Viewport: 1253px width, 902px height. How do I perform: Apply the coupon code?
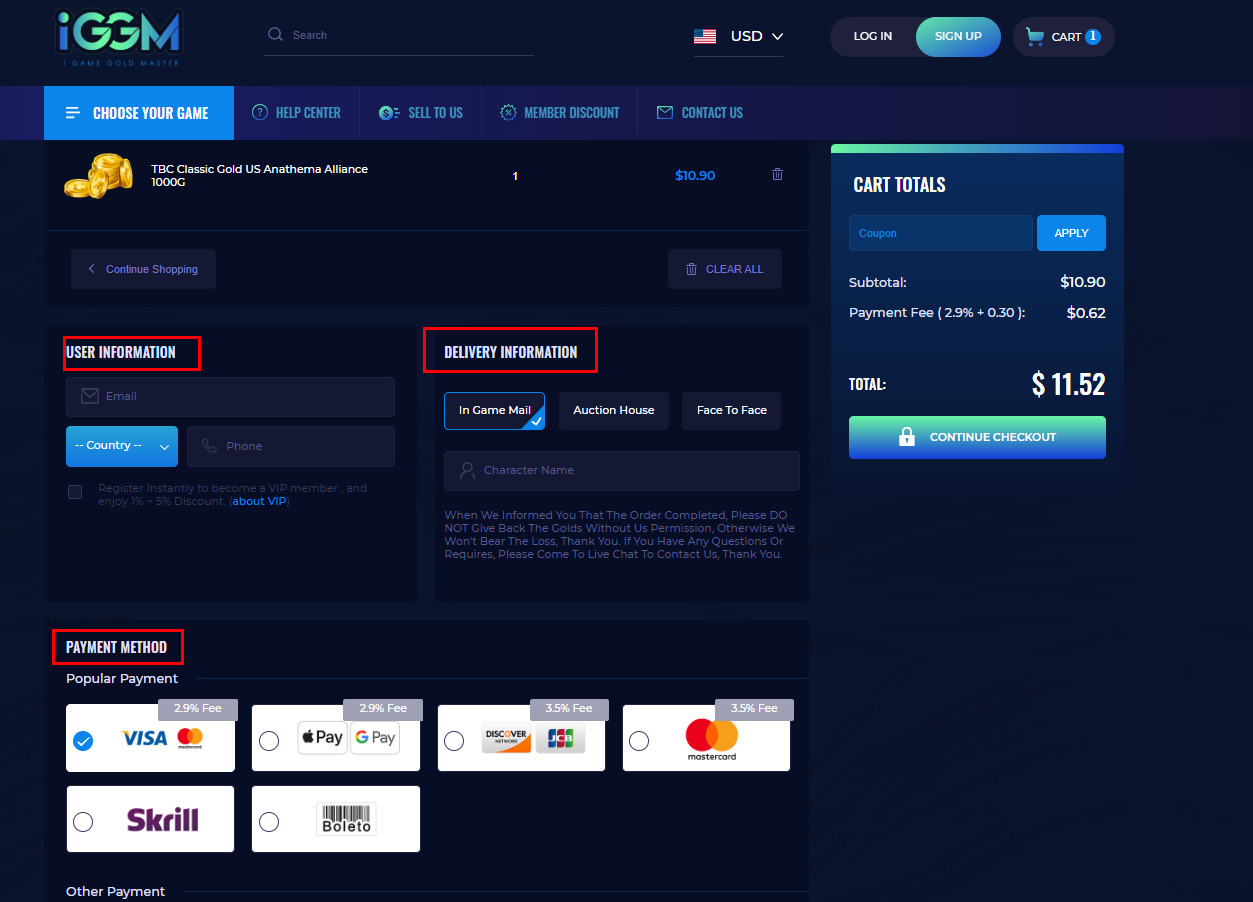[x=1071, y=233]
